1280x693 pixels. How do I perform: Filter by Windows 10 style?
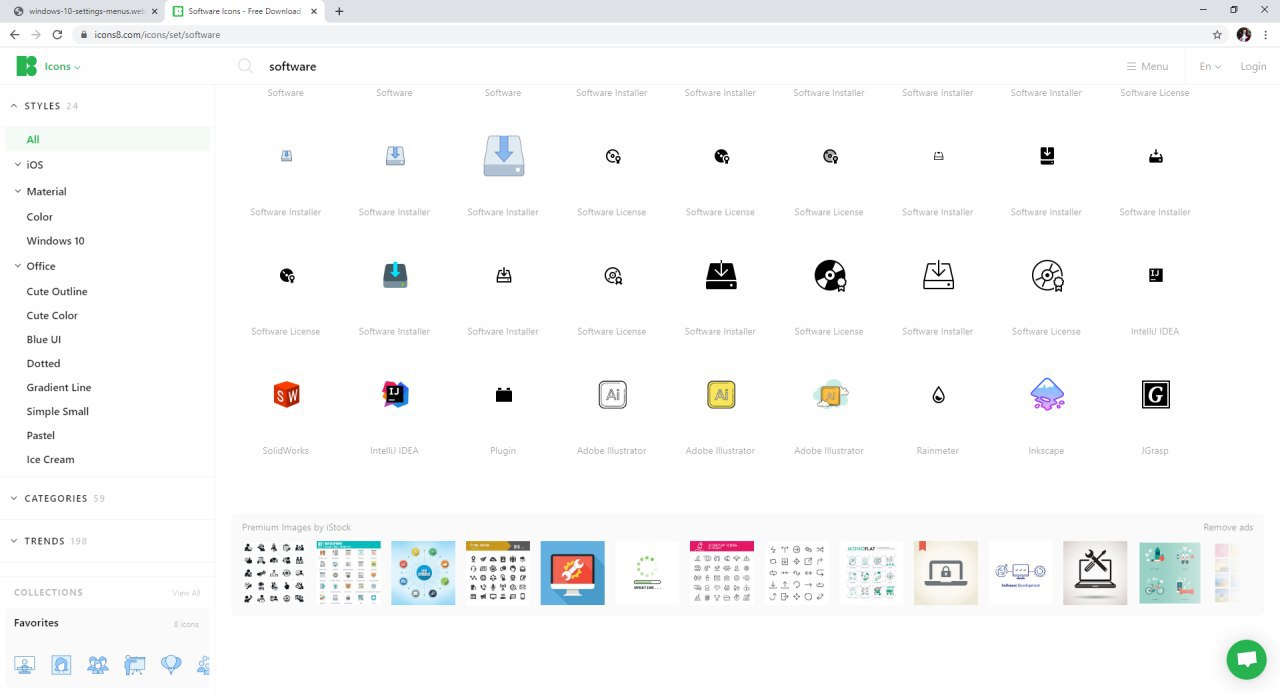click(55, 241)
